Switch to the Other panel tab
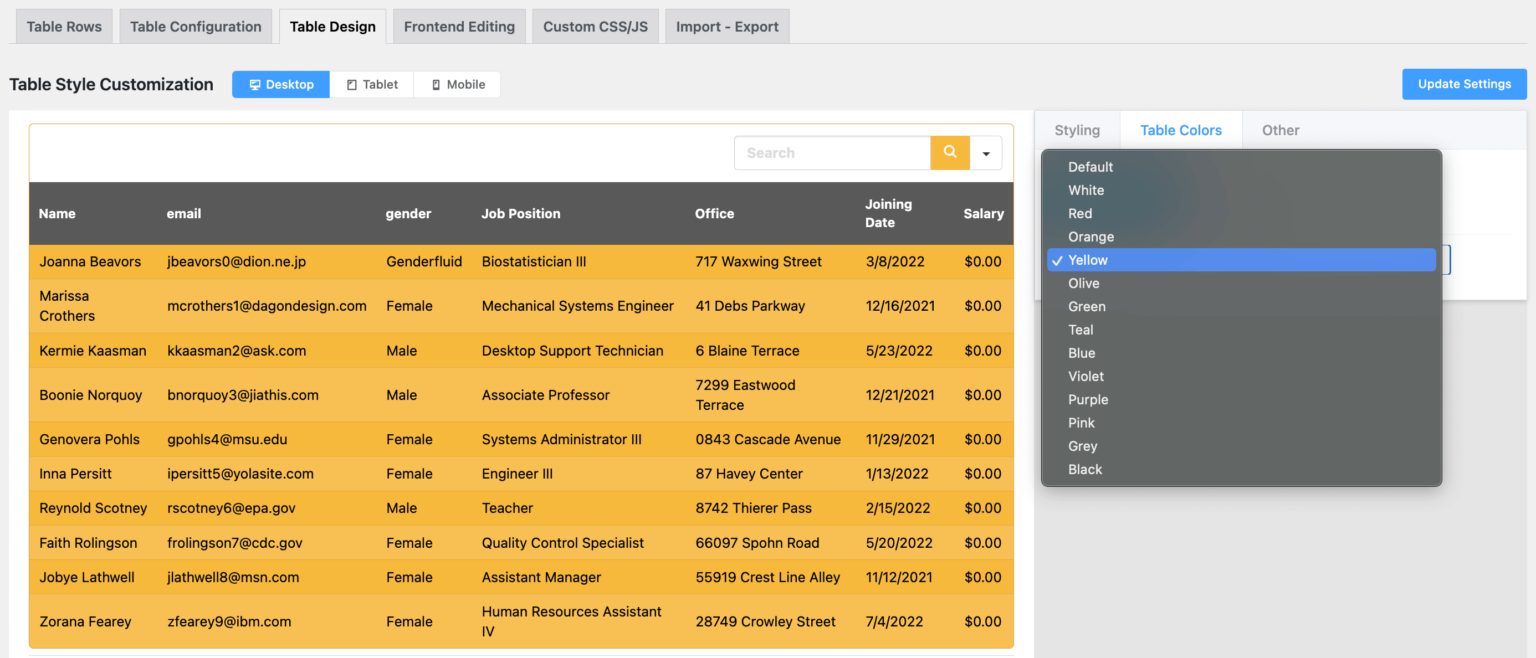This screenshot has height=658, width=1536. coord(1280,130)
